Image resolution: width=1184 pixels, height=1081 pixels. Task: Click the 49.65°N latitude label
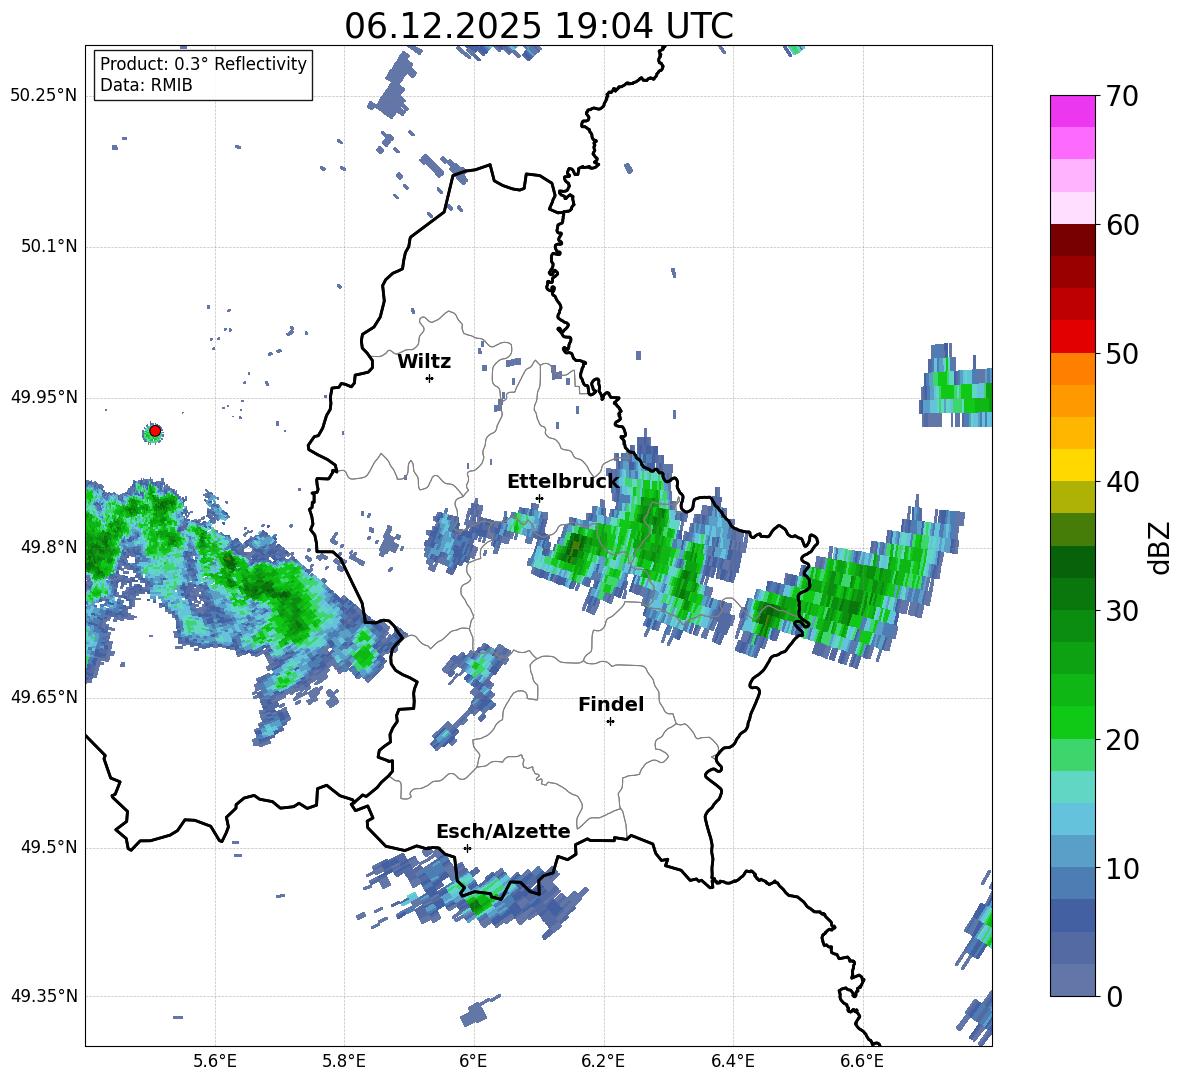point(44,697)
